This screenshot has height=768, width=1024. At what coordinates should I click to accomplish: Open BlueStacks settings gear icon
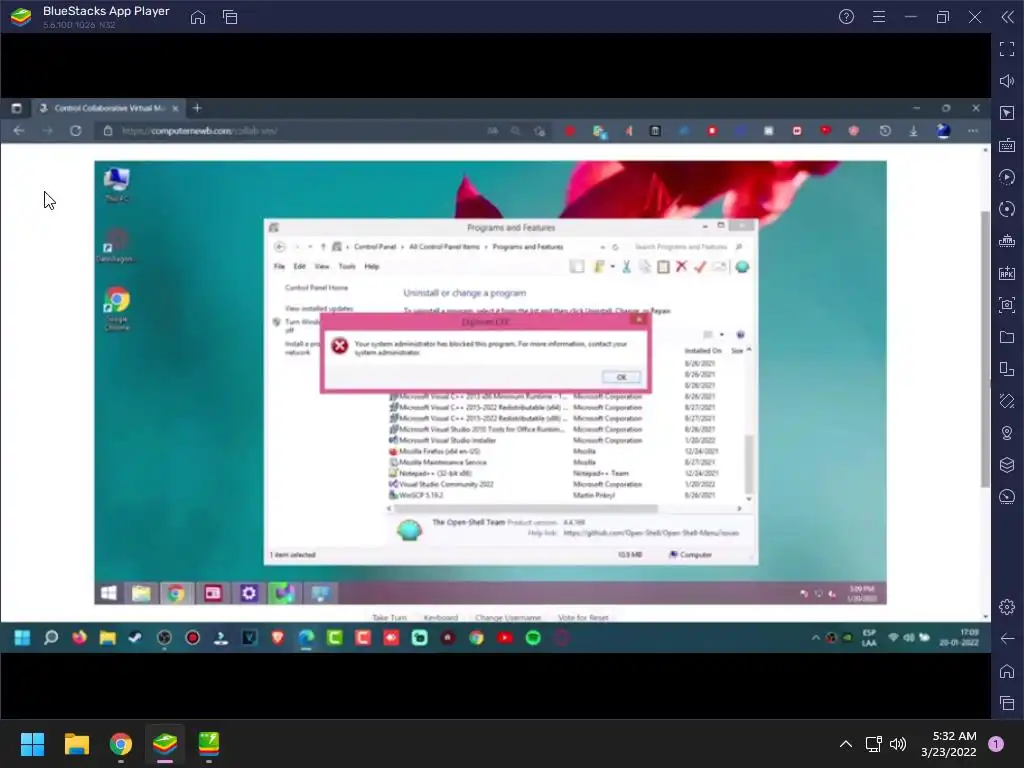(1006, 607)
